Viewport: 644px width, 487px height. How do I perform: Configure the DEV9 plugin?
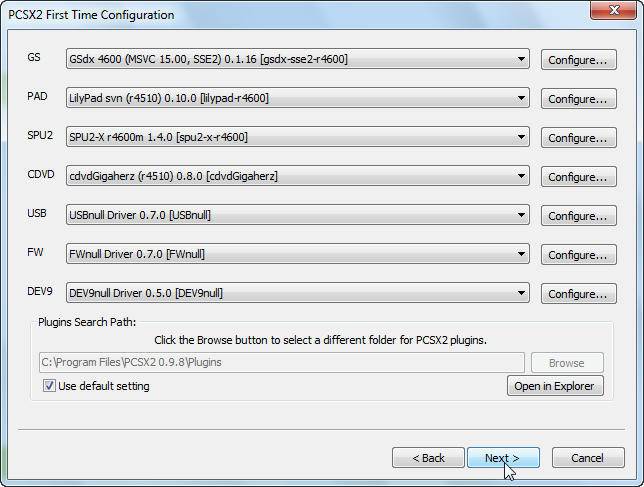(x=578, y=294)
